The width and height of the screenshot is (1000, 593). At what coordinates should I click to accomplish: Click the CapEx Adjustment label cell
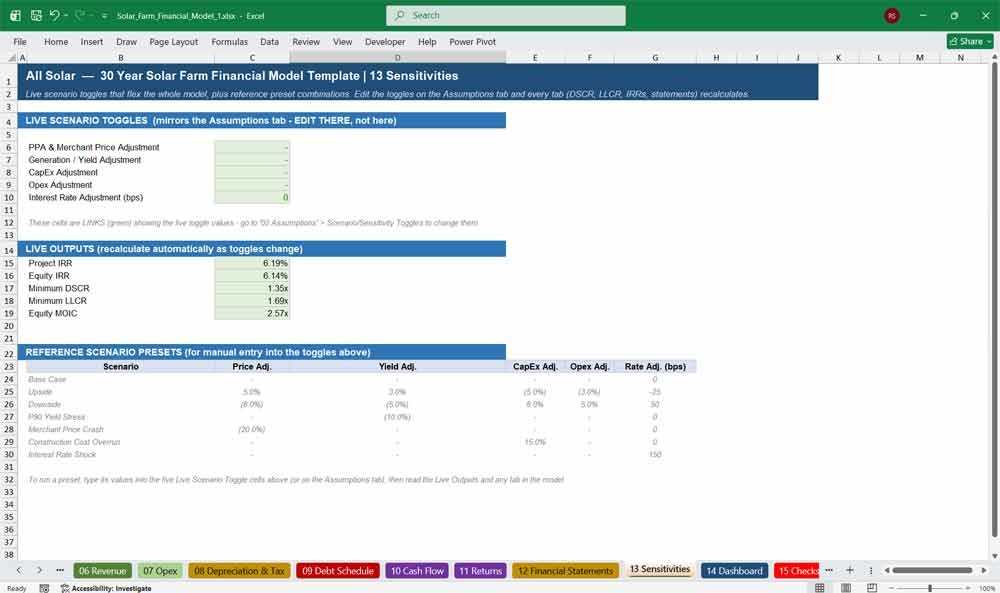tap(62, 172)
